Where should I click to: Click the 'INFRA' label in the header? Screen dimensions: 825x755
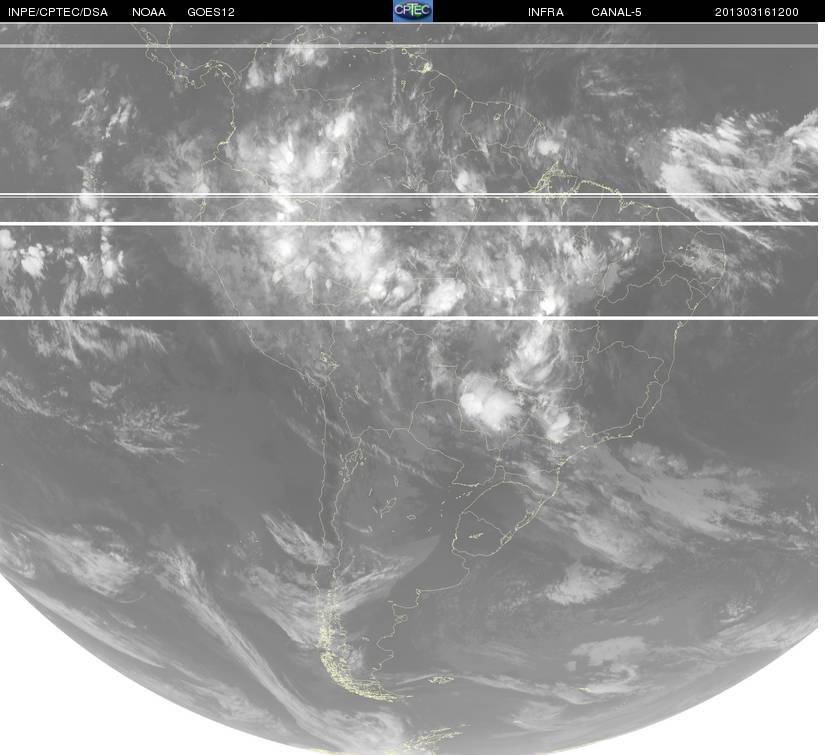546,12
